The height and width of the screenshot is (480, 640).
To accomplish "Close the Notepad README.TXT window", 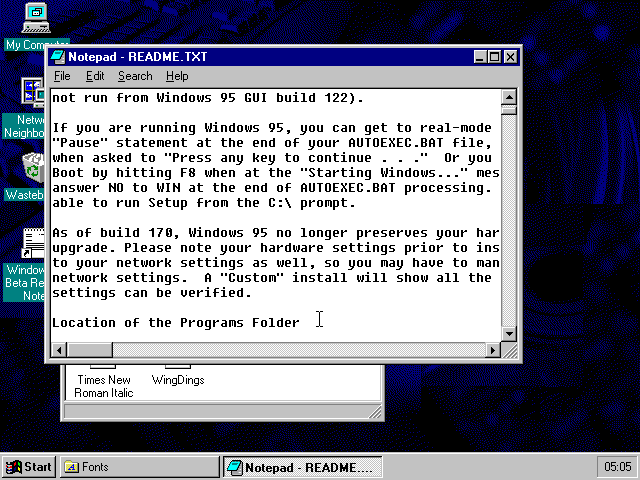I will [510, 57].
